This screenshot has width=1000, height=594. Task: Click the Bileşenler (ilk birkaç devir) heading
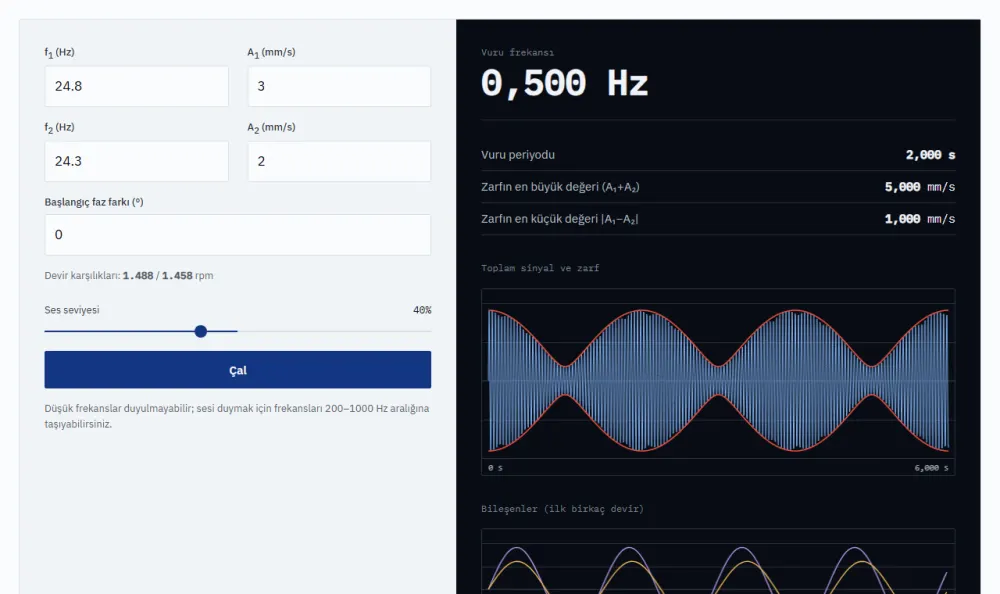tap(562, 509)
